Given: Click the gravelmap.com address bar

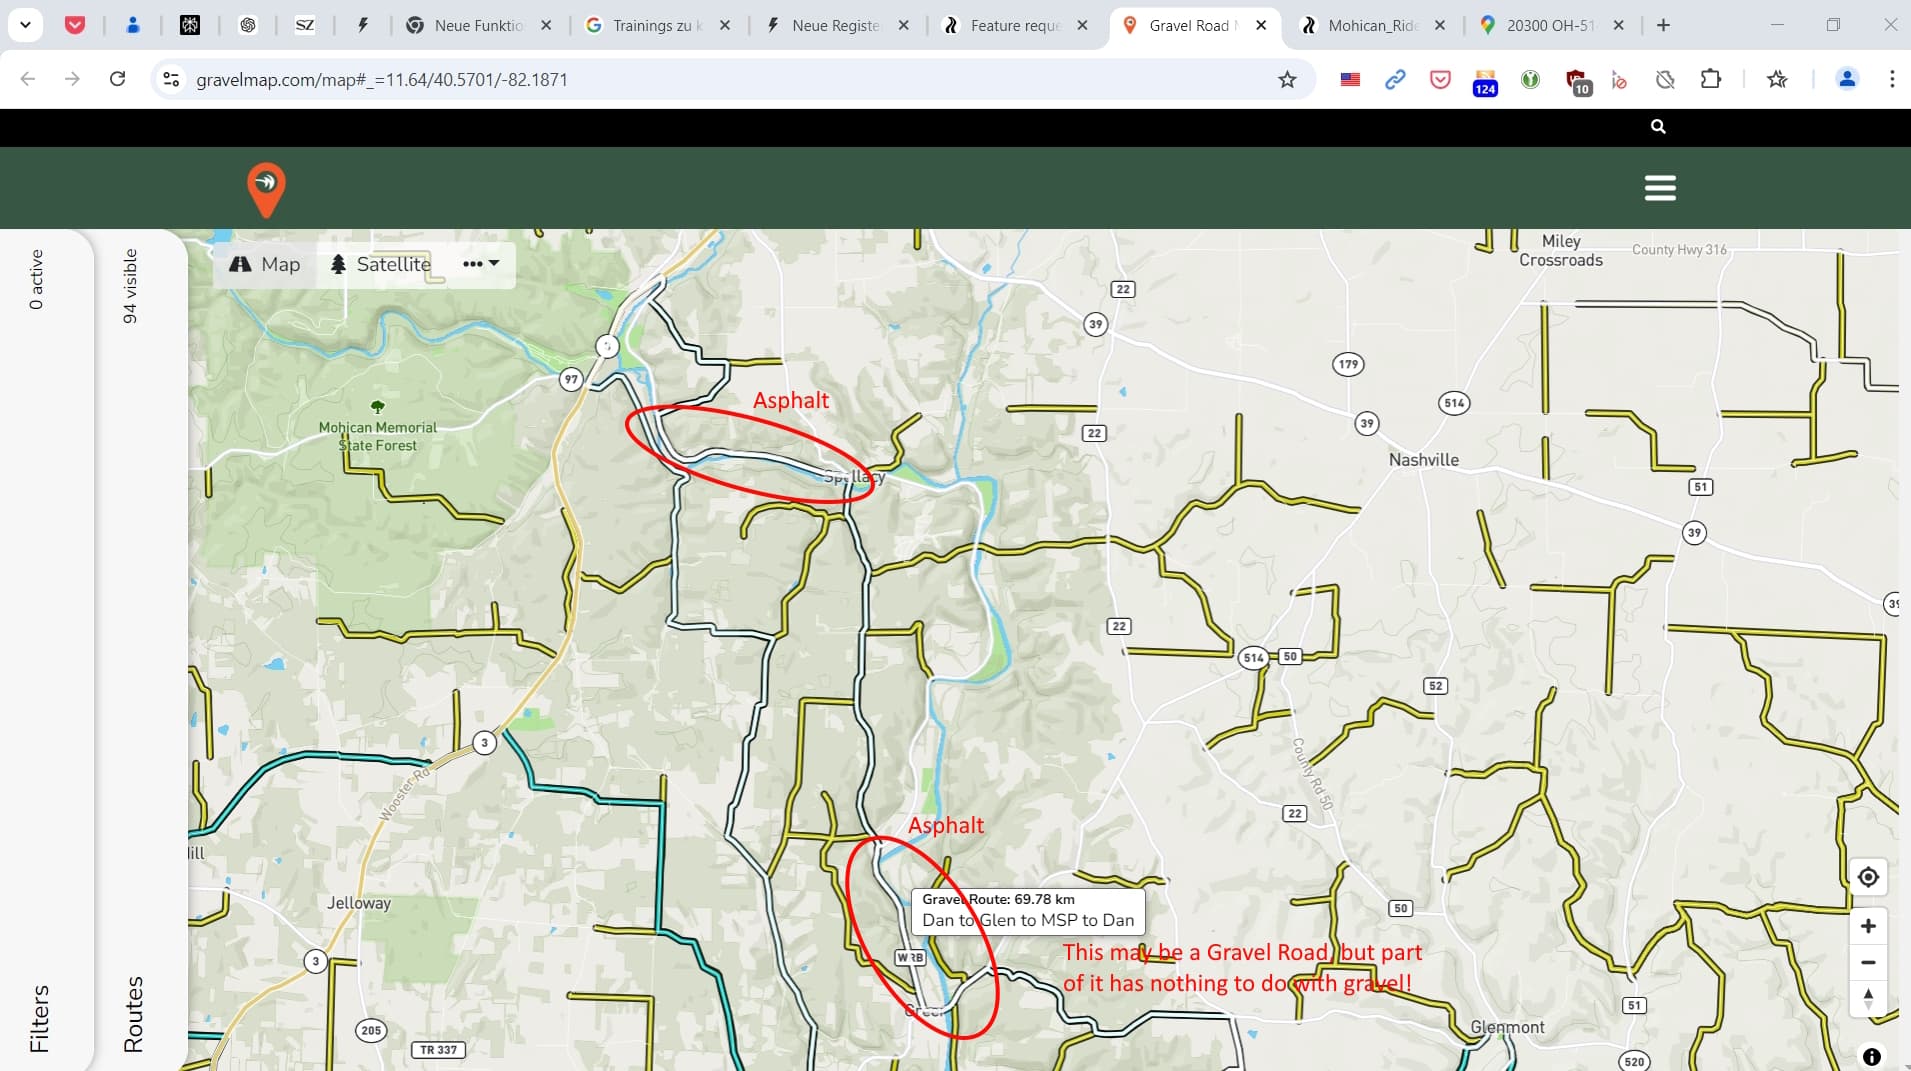Looking at the screenshot, I should pyautogui.click(x=700, y=80).
